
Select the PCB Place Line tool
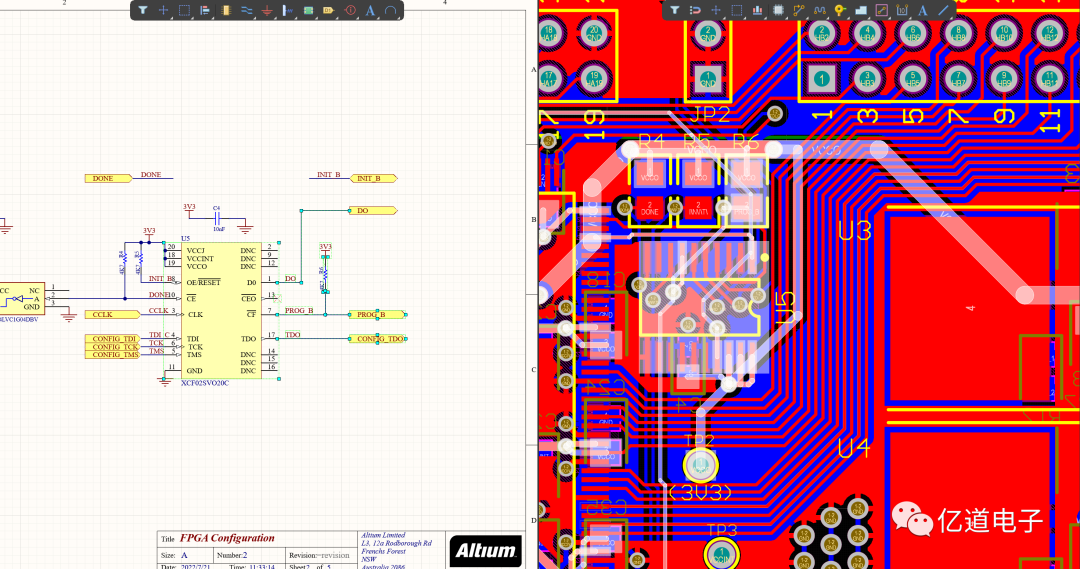(x=943, y=10)
